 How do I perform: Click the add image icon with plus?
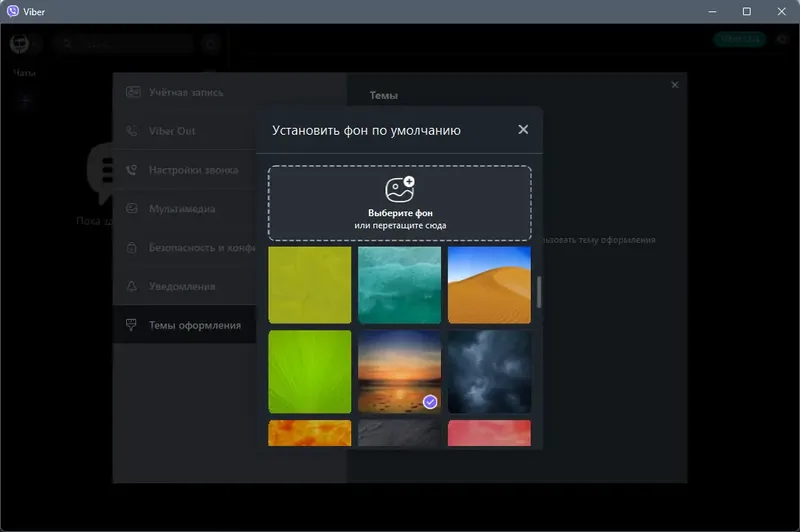click(399, 189)
